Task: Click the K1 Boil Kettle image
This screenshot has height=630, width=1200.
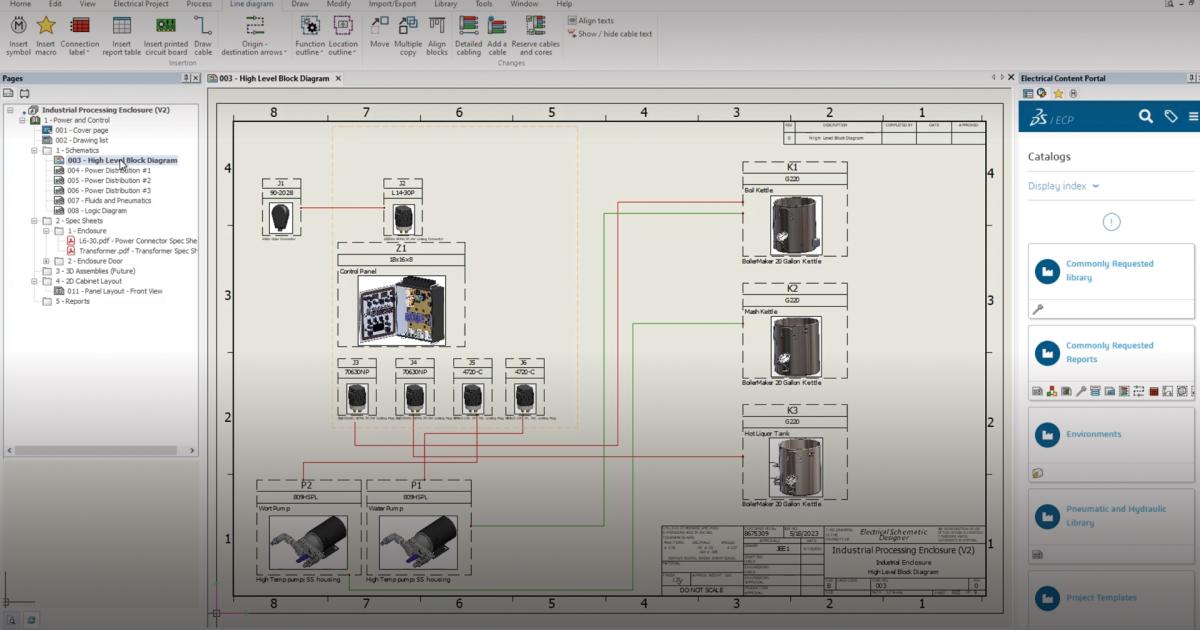Action: (796, 224)
